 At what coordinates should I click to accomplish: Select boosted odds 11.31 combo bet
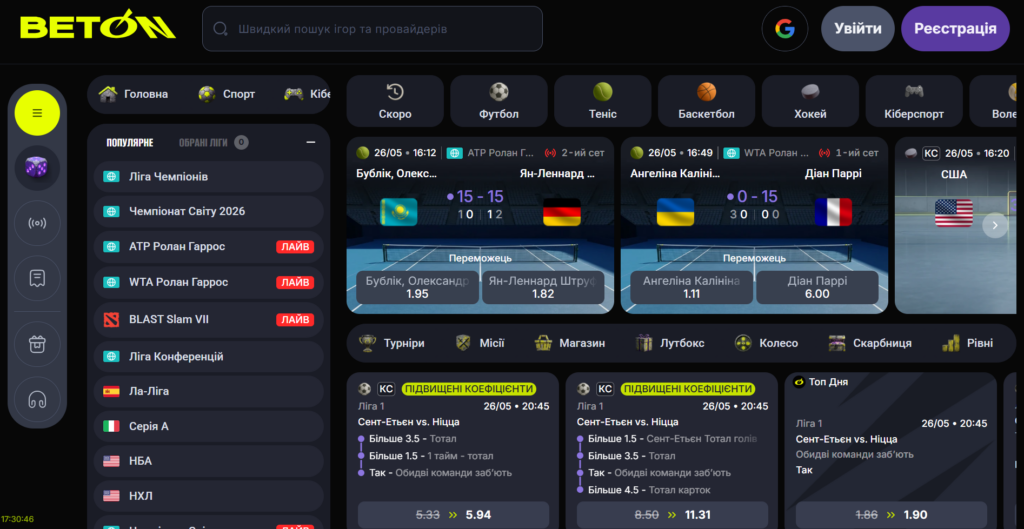673,515
